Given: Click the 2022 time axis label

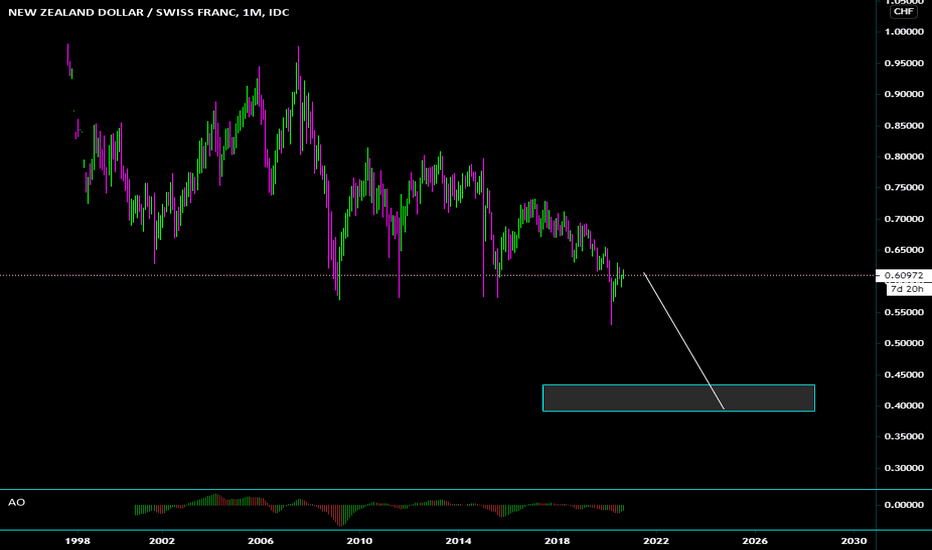Looking at the screenshot, I should coord(656,540).
